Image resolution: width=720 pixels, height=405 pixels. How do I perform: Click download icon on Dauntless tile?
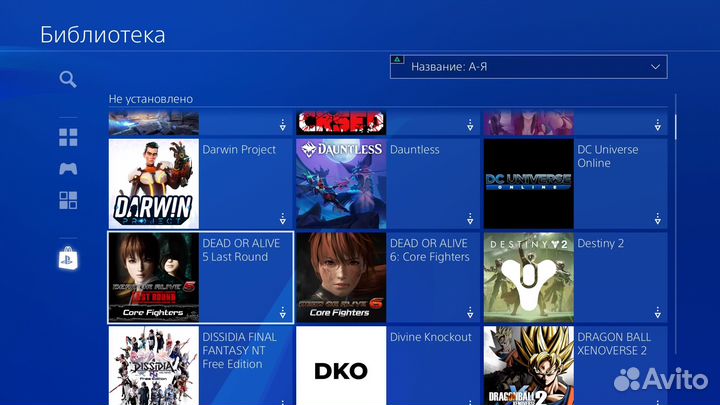(x=470, y=219)
